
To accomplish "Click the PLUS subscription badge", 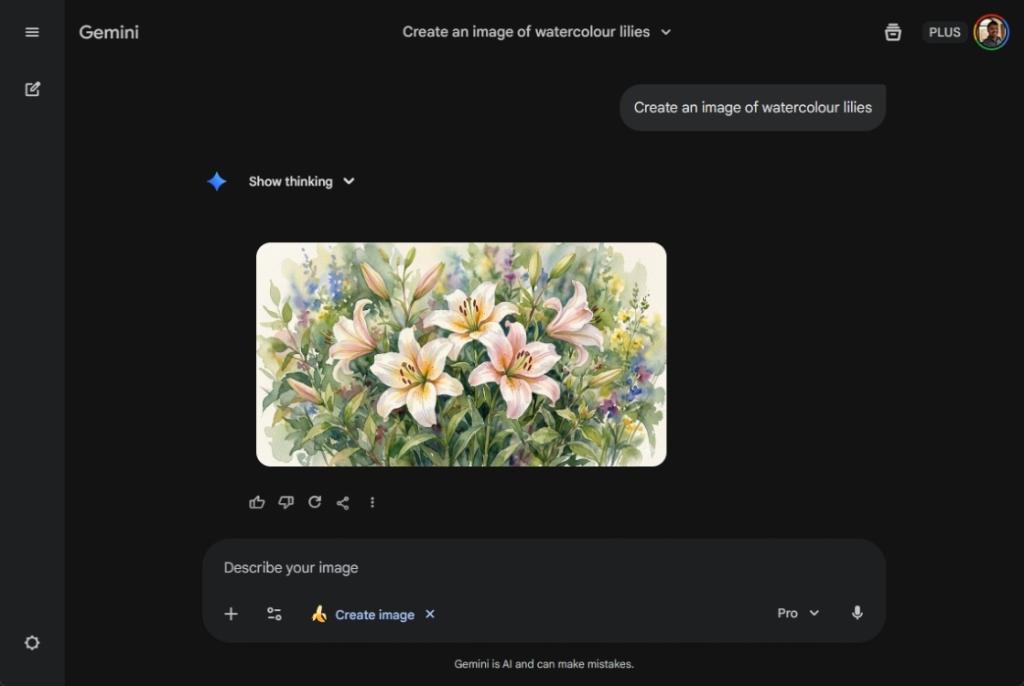I will pos(944,32).
